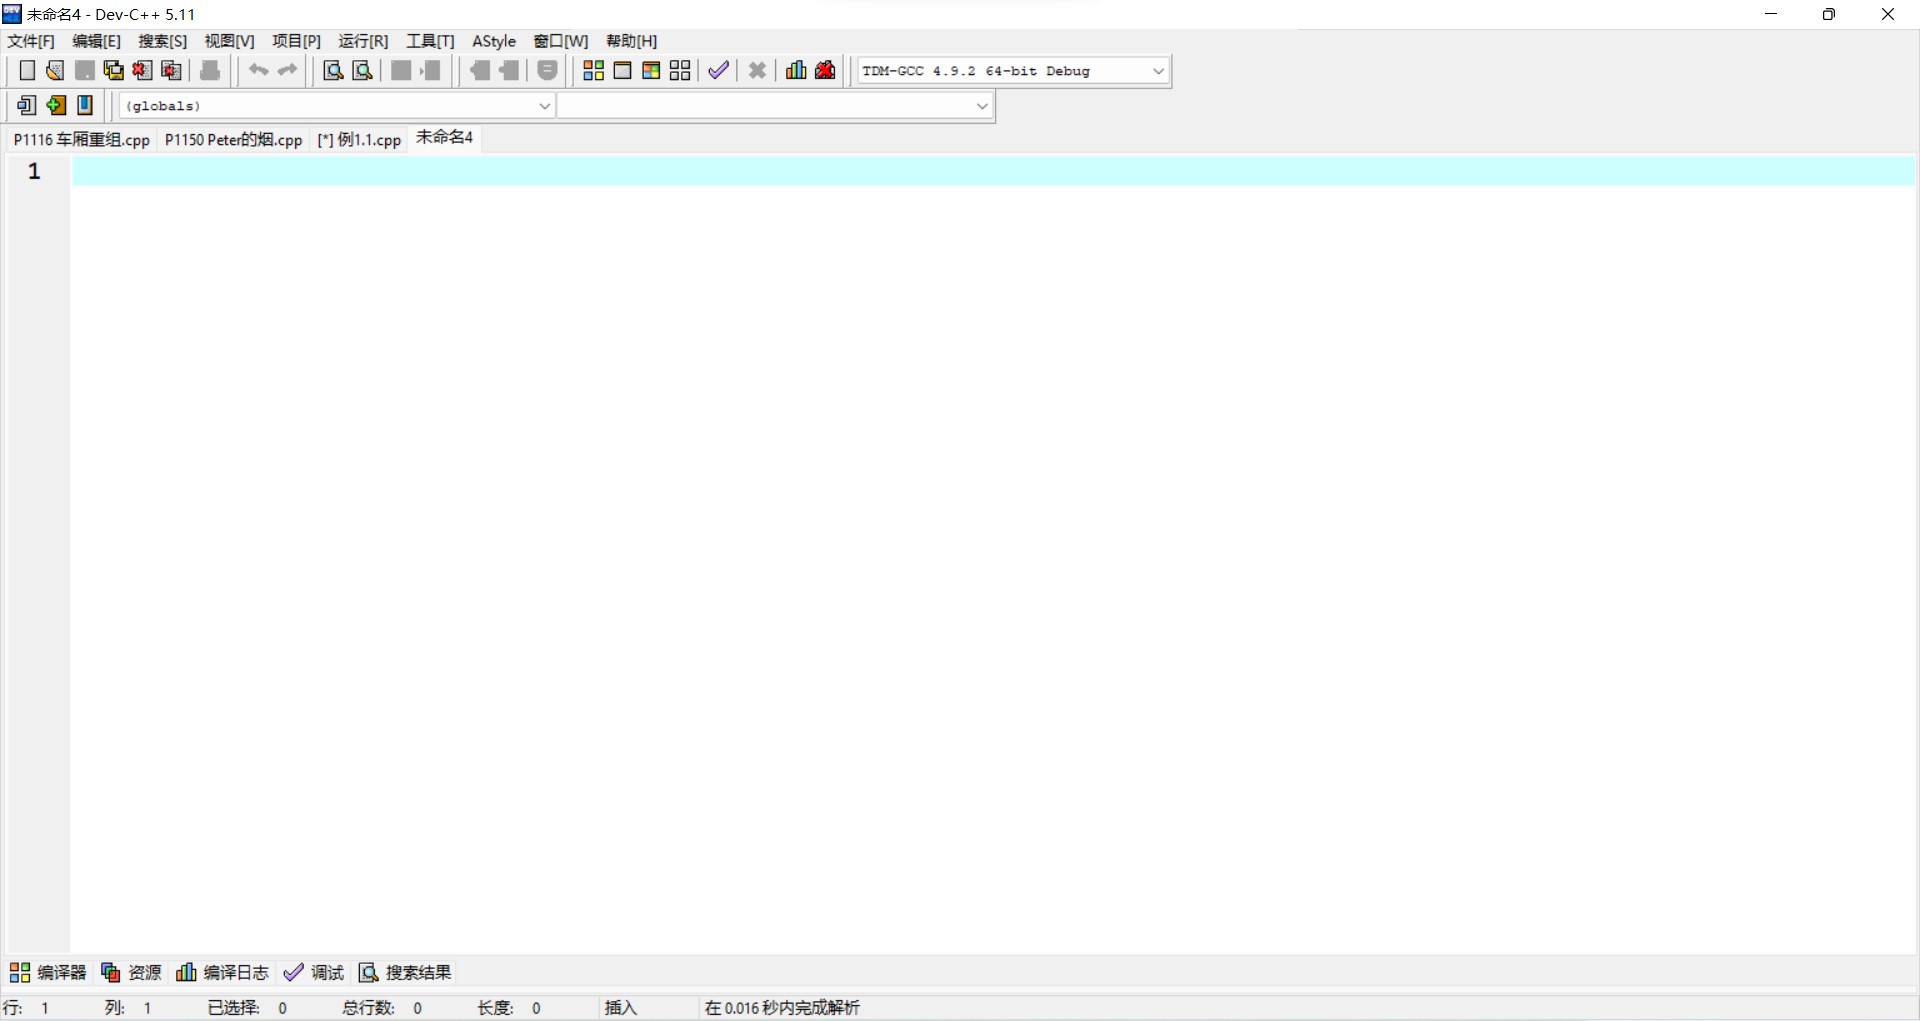The image size is (1920, 1021).
Task: Open the 窗口[W] menu
Action: (560, 41)
